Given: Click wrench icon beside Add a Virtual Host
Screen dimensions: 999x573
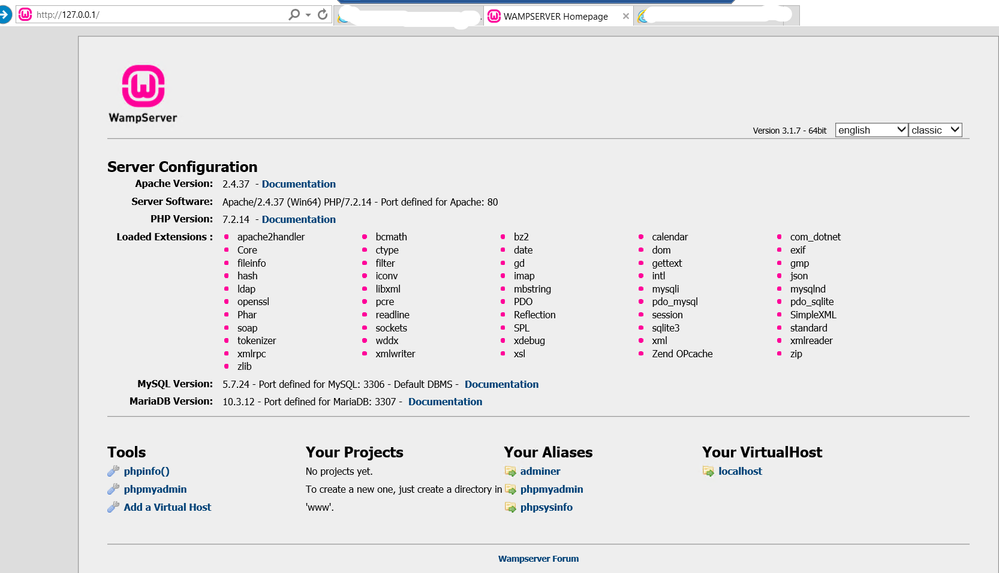Looking at the screenshot, I should click(x=113, y=507).
